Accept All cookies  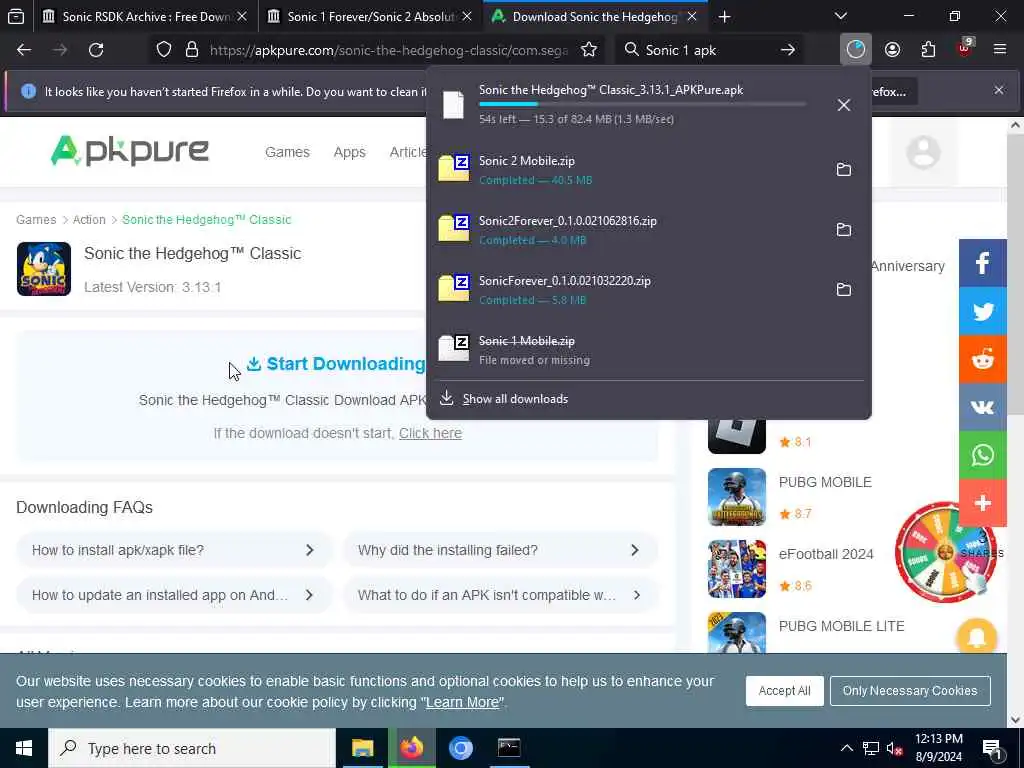[784, 690]
